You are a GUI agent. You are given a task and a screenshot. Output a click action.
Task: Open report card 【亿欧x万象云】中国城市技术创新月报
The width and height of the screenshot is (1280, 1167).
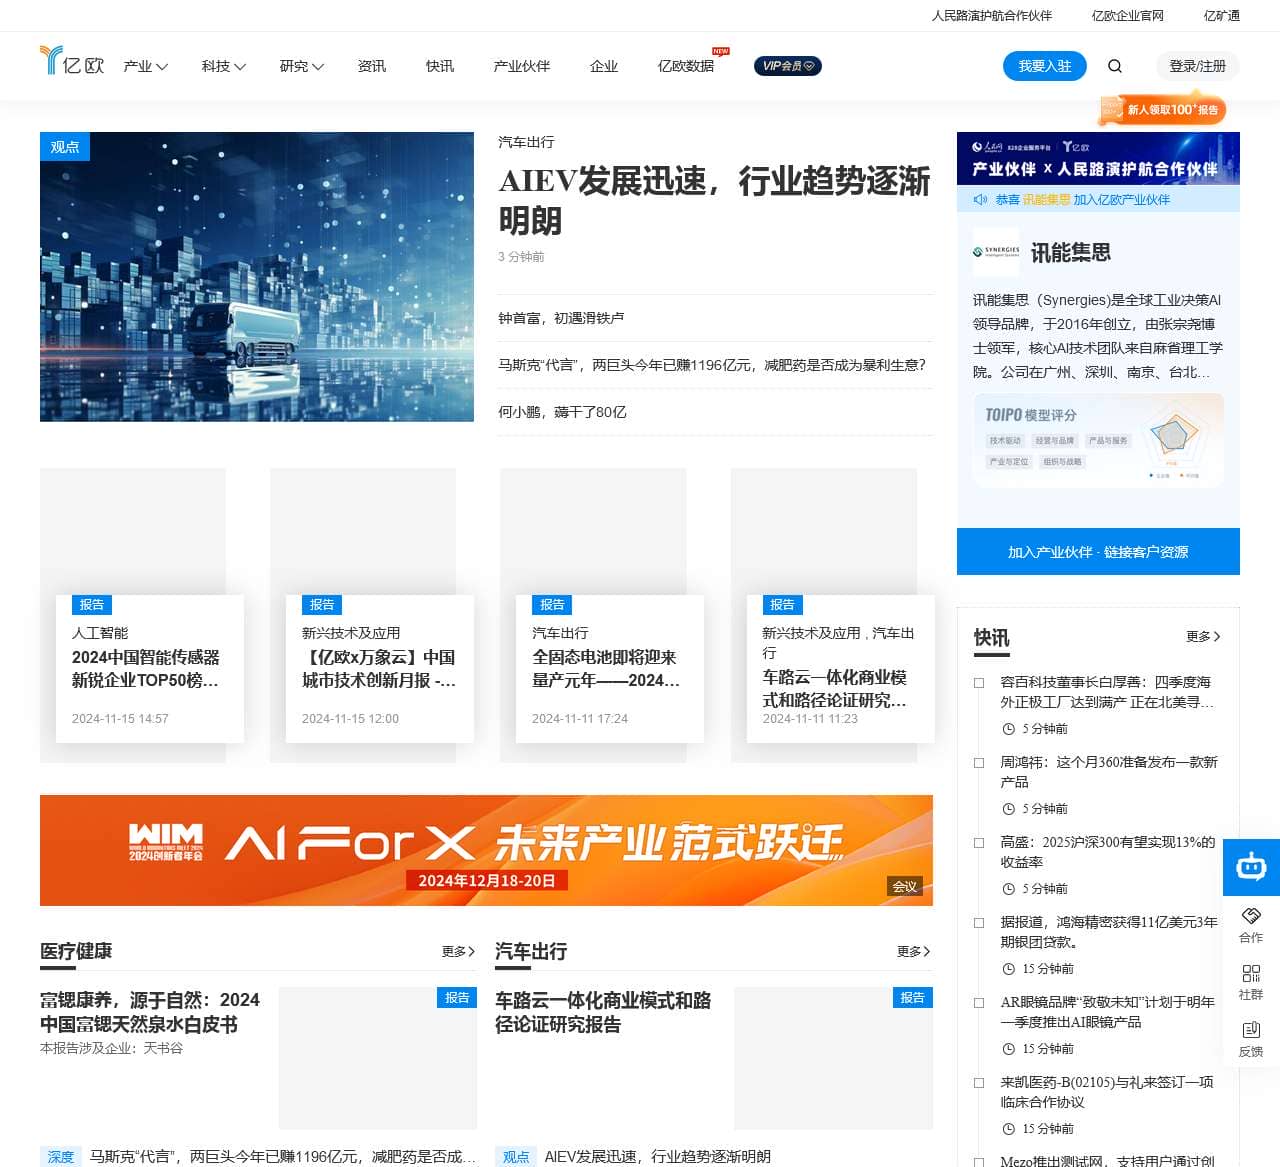[x=379, y=669]
